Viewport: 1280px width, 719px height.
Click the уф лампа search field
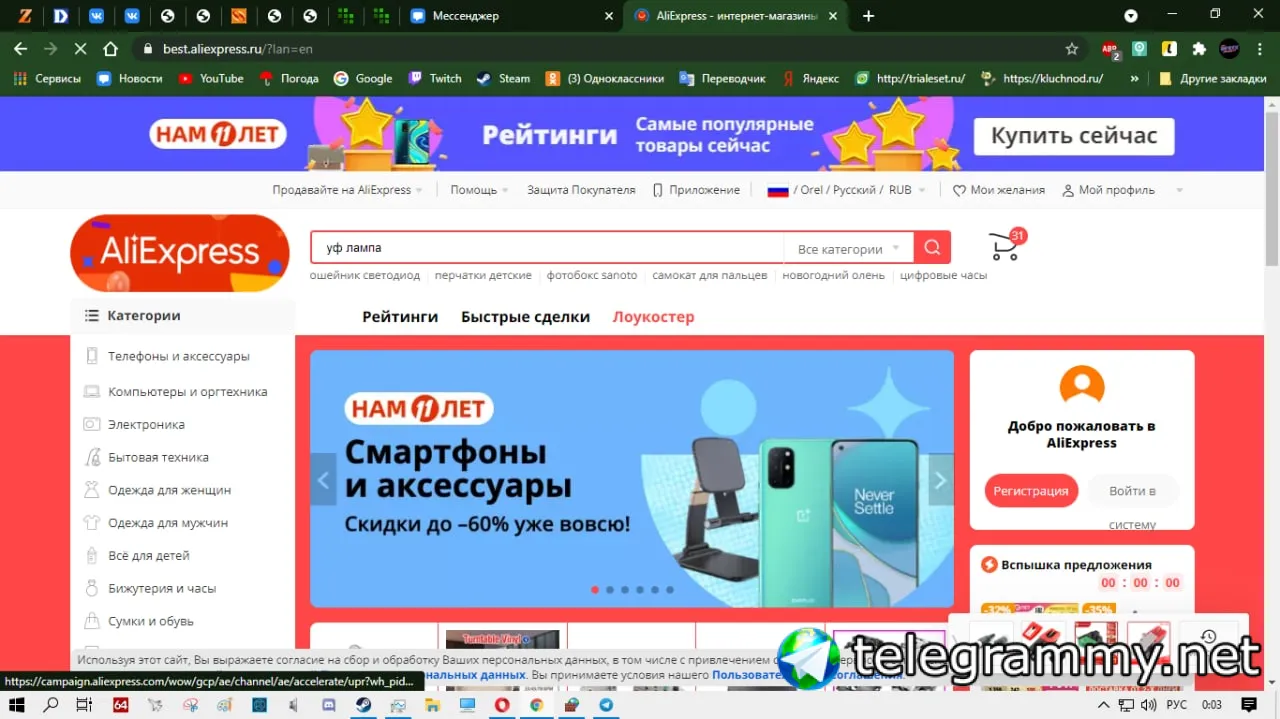548,248
